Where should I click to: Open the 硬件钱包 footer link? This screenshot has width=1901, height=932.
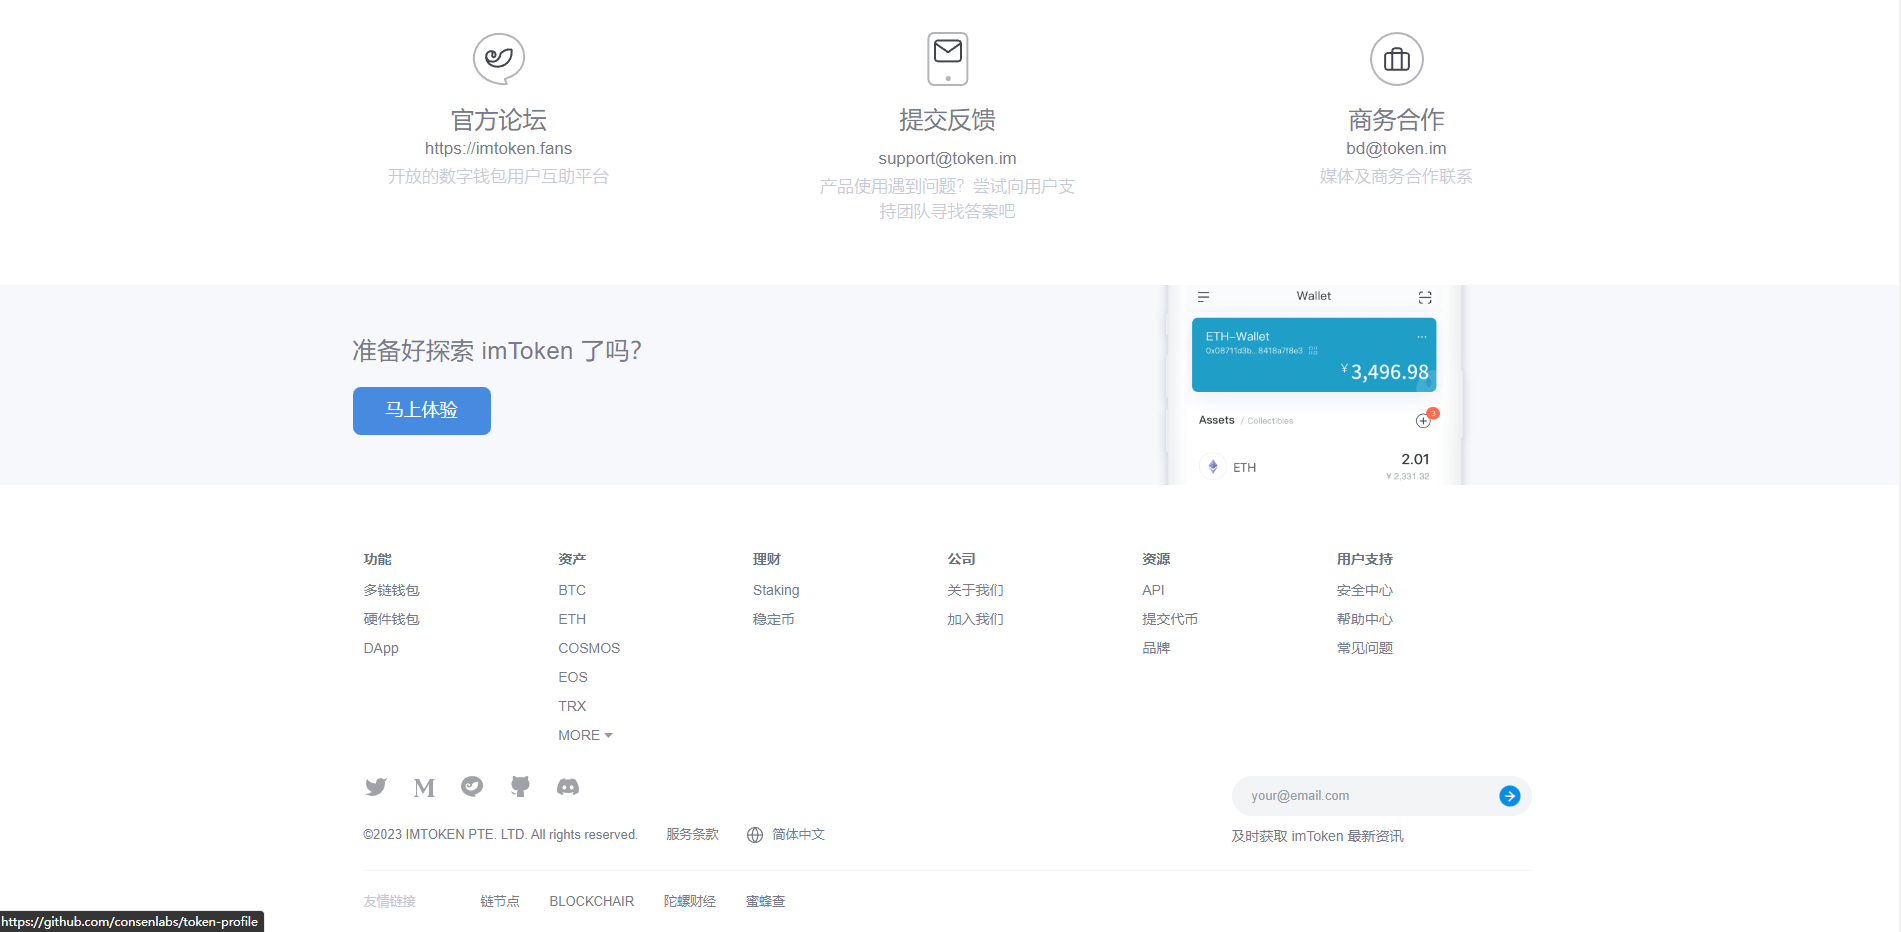point(391,620)
